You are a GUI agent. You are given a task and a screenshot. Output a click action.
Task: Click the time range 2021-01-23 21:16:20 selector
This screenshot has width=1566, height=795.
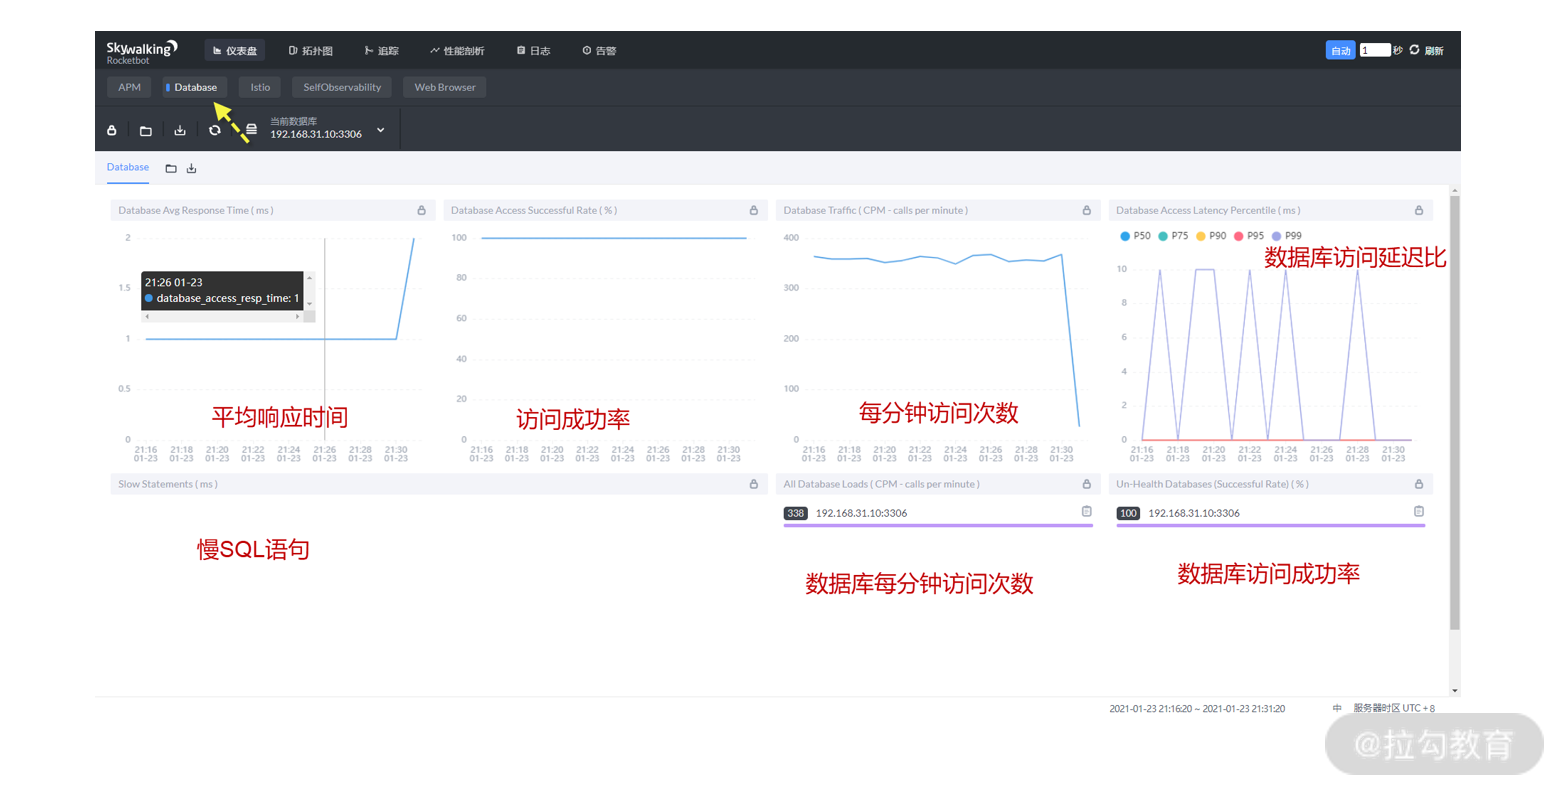tap(1197, 709)
